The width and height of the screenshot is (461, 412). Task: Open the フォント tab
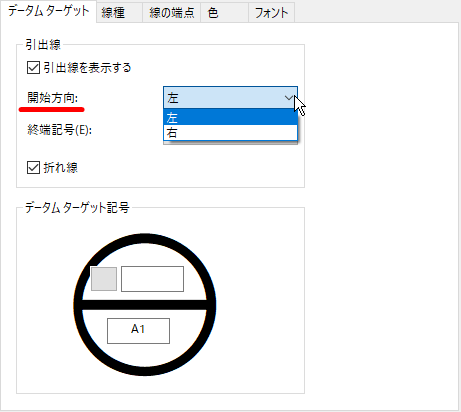point(271,13)
